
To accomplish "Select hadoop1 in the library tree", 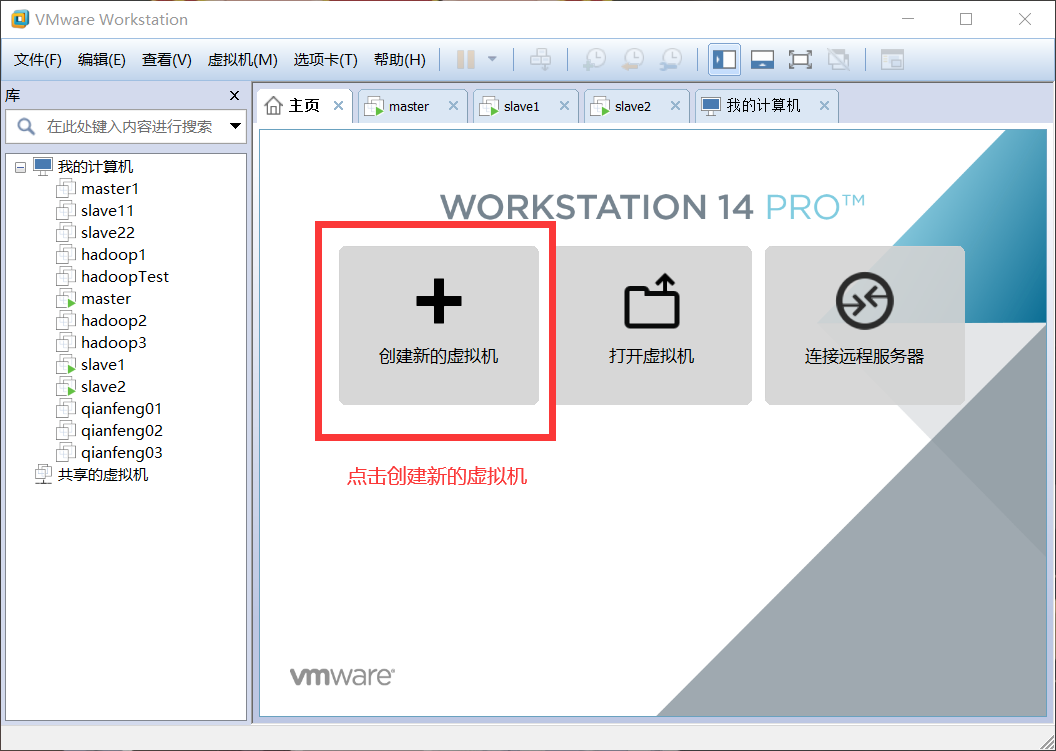I will tap(113, 255).
